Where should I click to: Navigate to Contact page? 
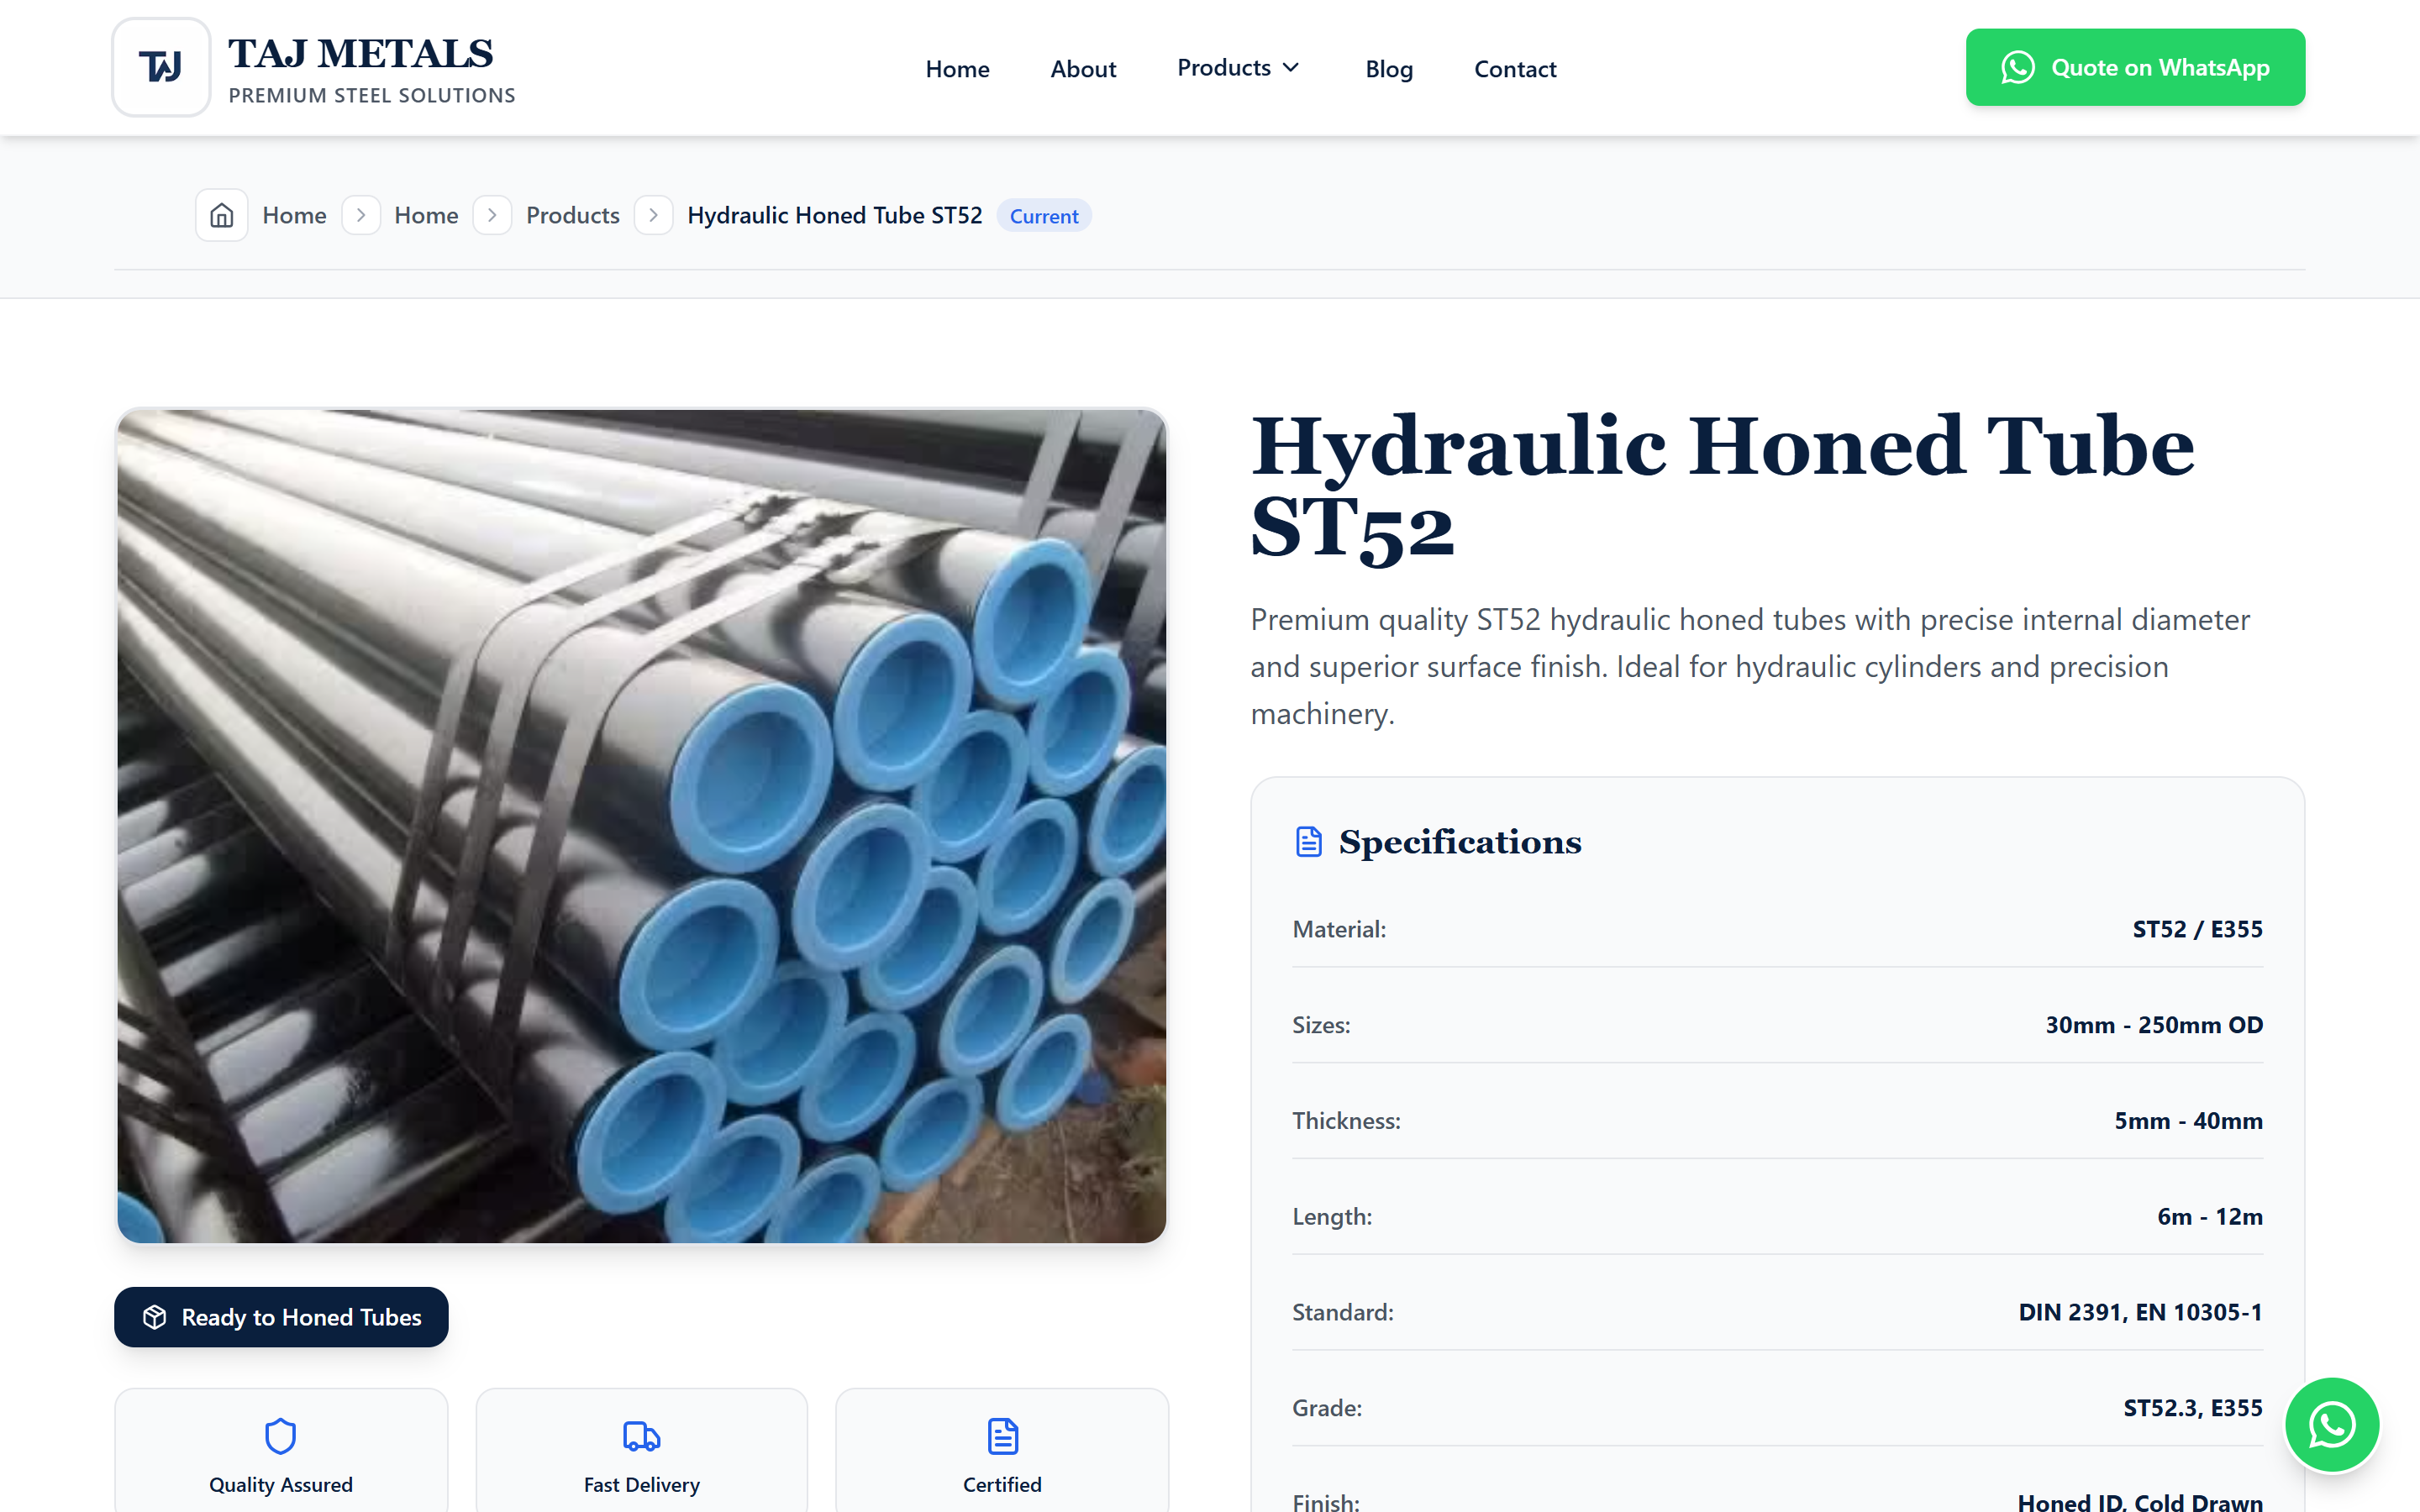(1515, 69)
